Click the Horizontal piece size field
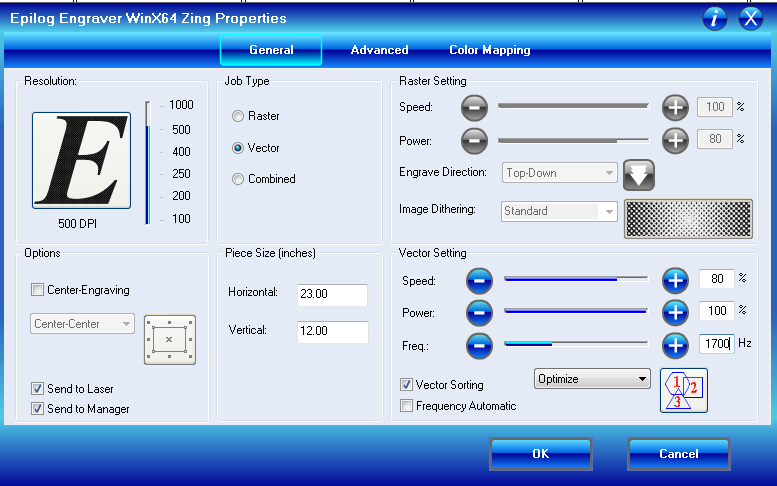This screenshot has height=486, width=777. pos(332,294)
